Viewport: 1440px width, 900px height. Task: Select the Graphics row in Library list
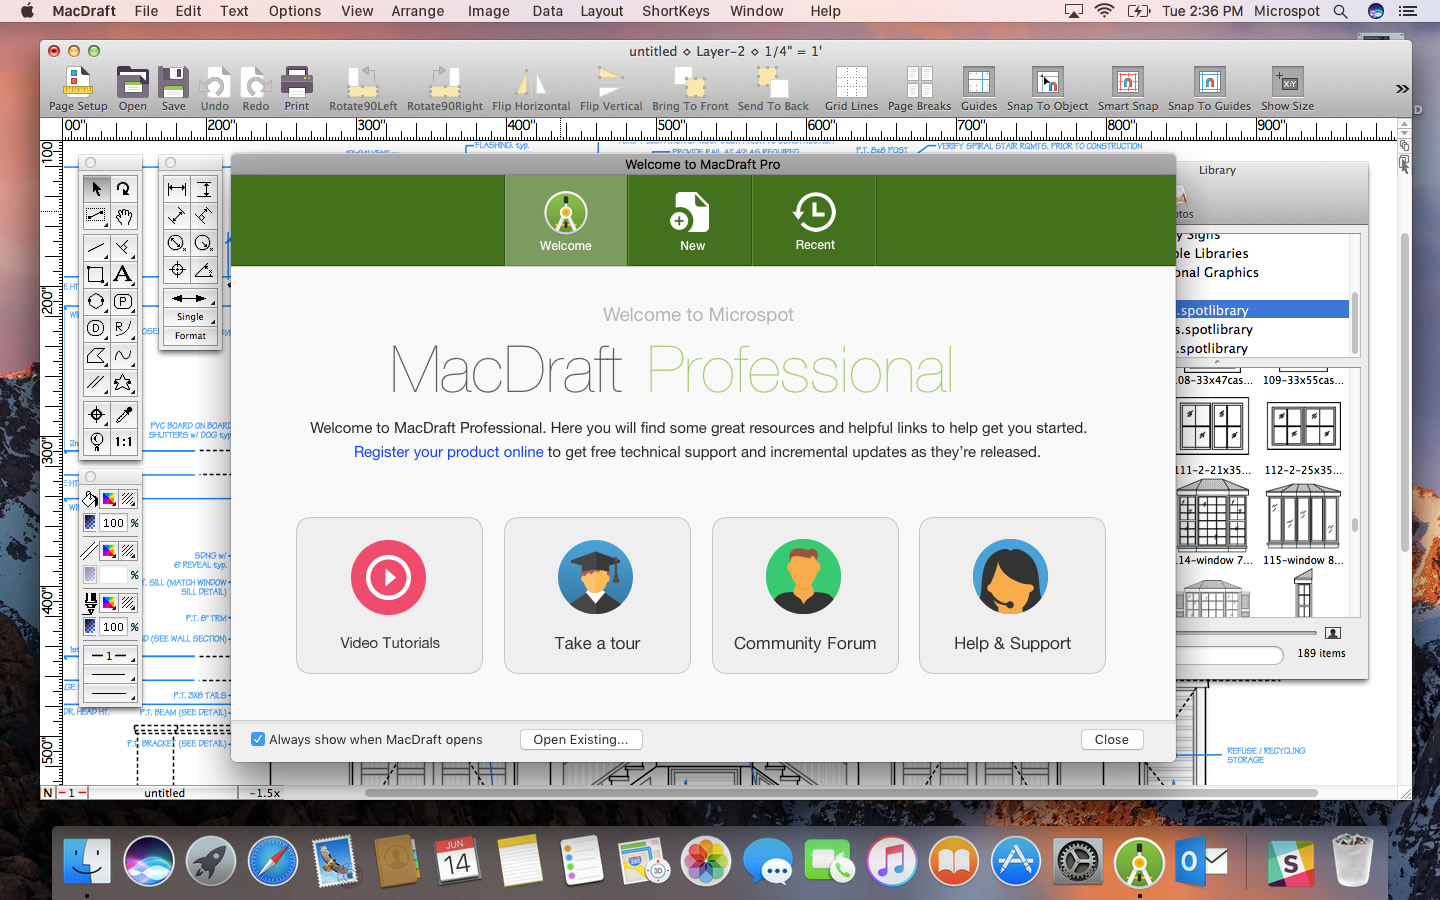click(x=1262, y=272)
